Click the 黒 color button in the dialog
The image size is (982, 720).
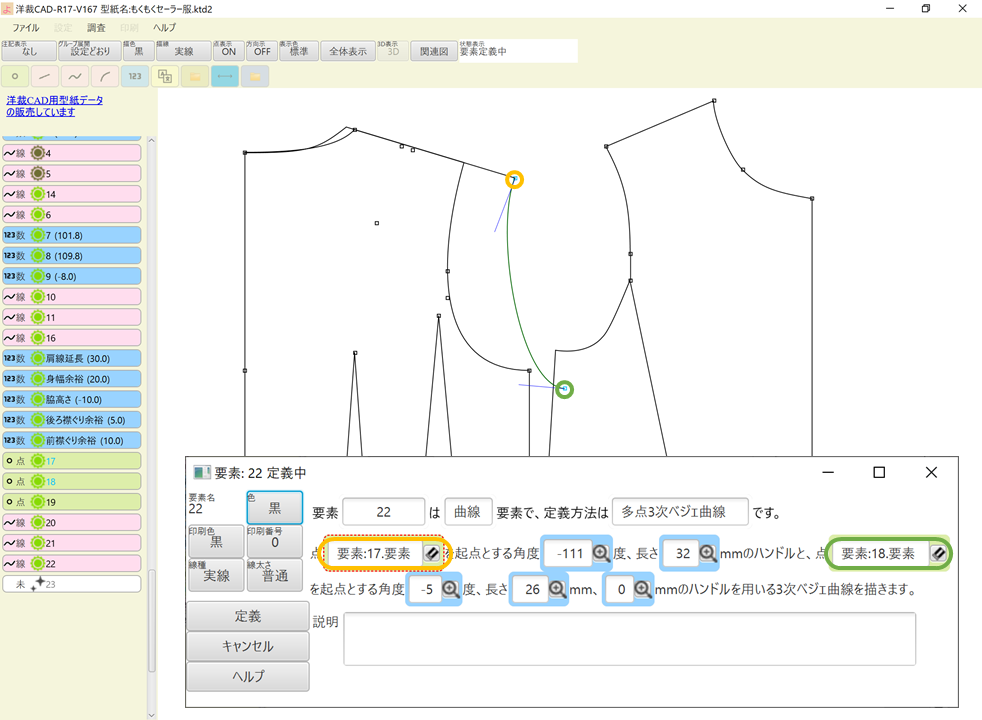click(x=274, y=507)
